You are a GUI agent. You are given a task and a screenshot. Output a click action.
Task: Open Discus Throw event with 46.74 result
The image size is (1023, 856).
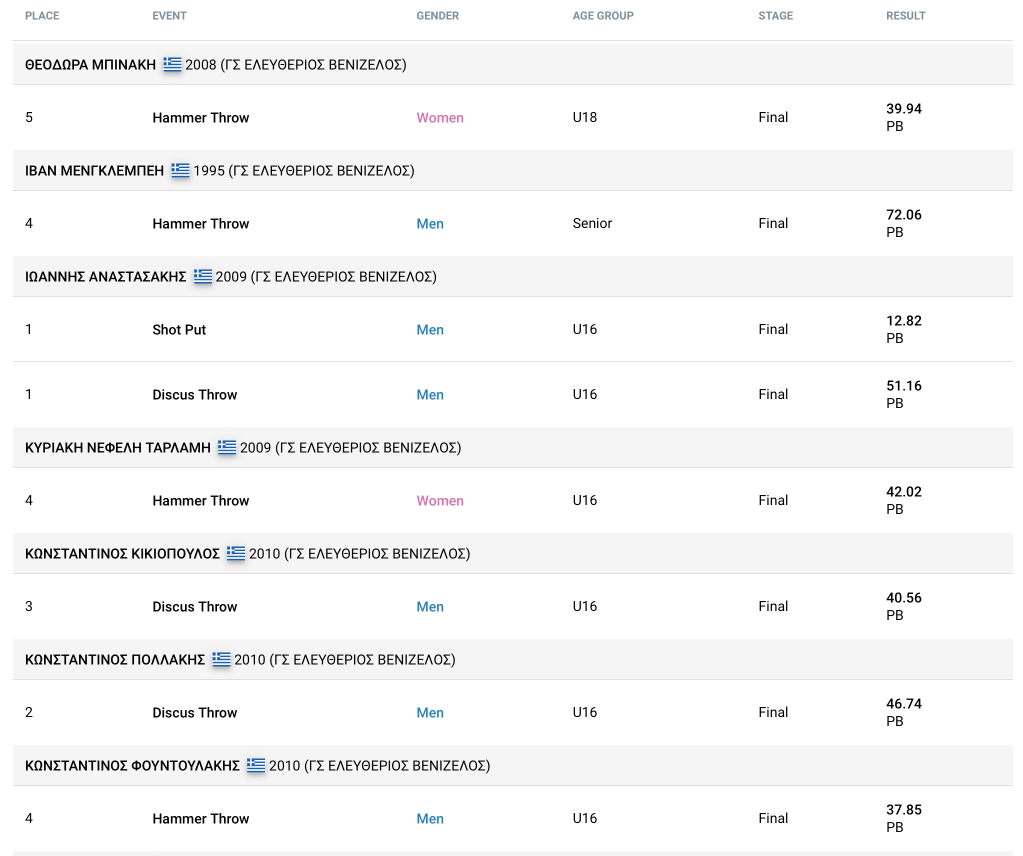point(194,713)
